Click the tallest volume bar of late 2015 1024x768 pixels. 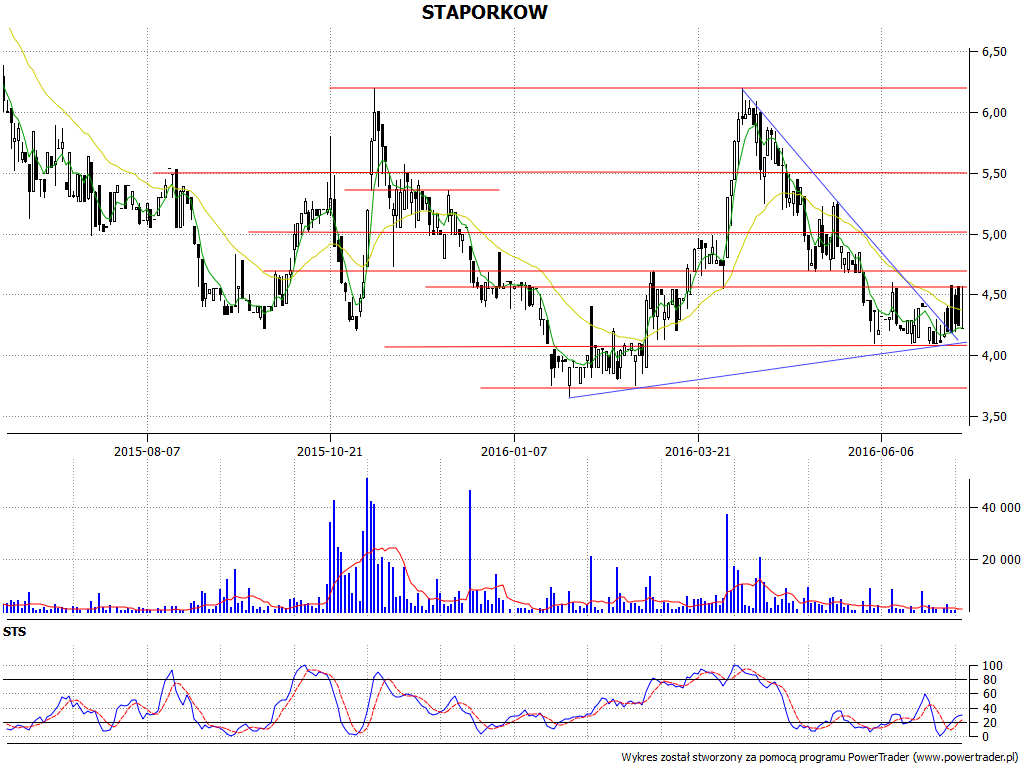click(x=367, y=545)
